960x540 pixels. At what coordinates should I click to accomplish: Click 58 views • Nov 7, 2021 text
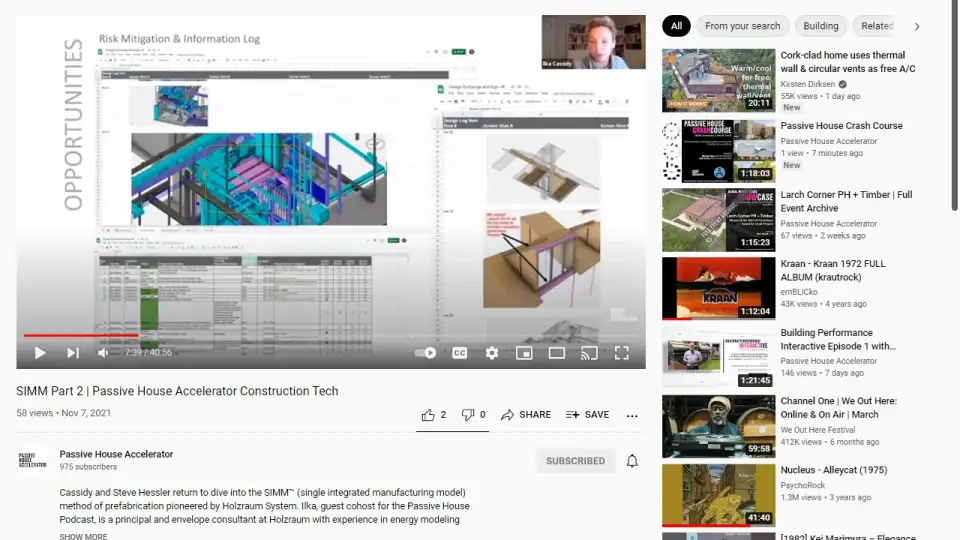coord(64,413)
